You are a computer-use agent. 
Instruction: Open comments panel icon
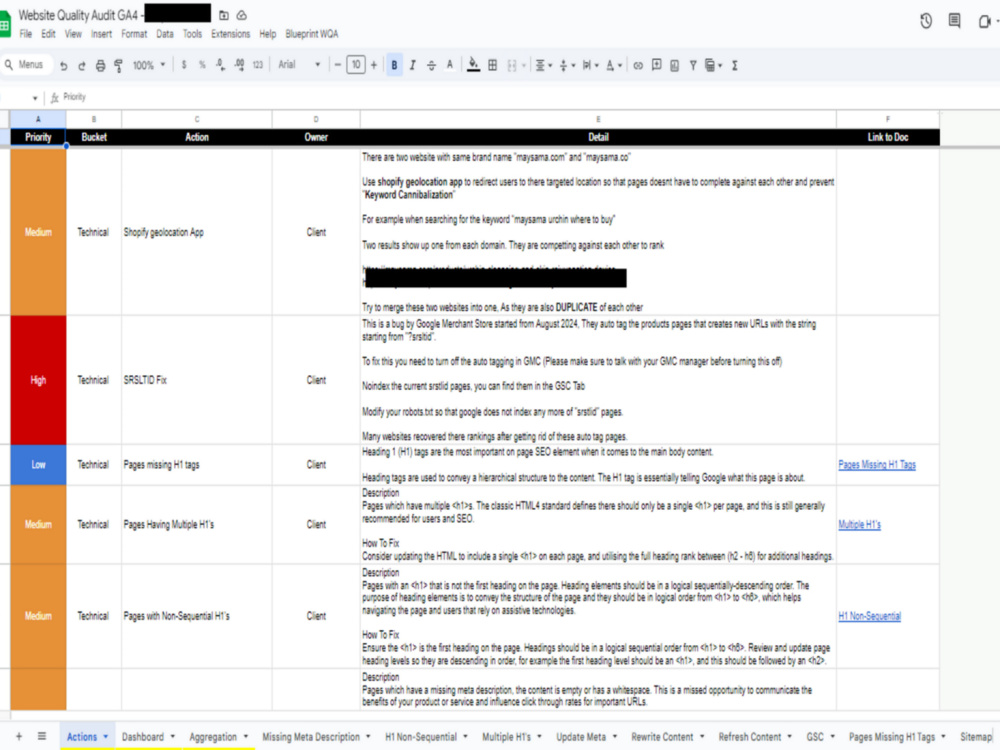click(x=955, y=21)
